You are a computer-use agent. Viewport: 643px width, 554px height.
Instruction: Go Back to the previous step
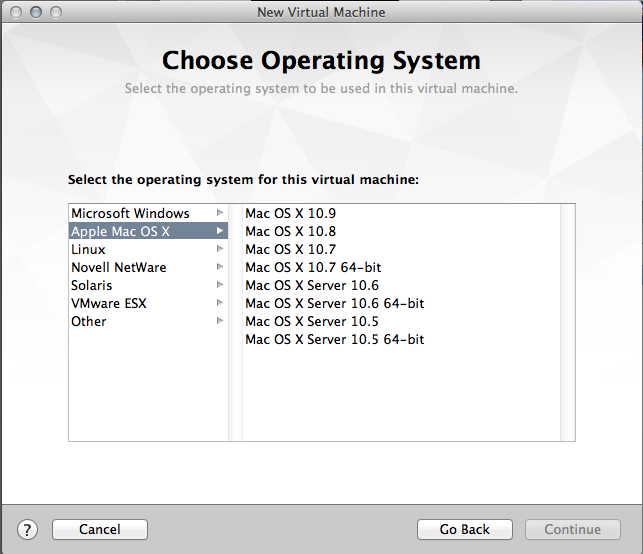tap(465, 529)
